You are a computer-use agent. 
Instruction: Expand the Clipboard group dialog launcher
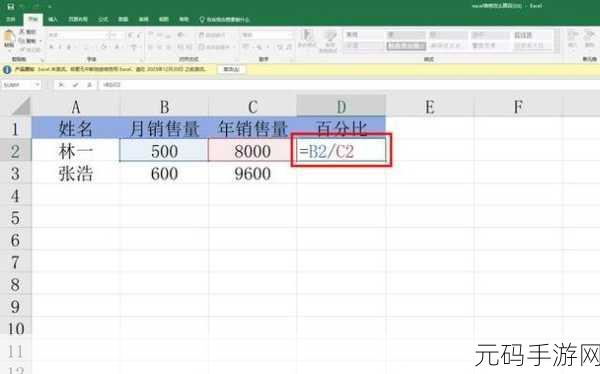coord(42,60)
